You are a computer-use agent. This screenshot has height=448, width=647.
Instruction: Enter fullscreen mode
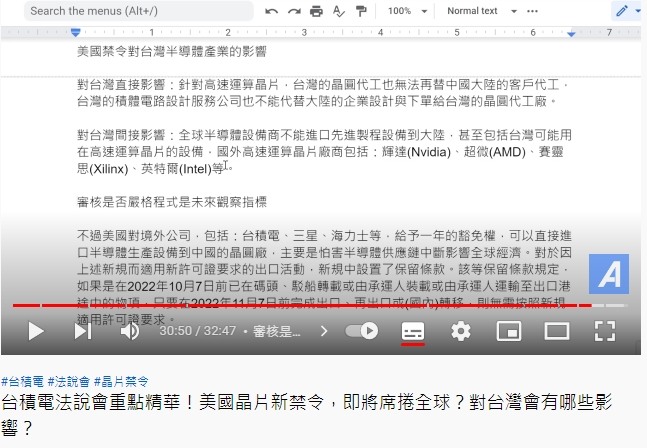pyautogui.click(x=604, y=331)
